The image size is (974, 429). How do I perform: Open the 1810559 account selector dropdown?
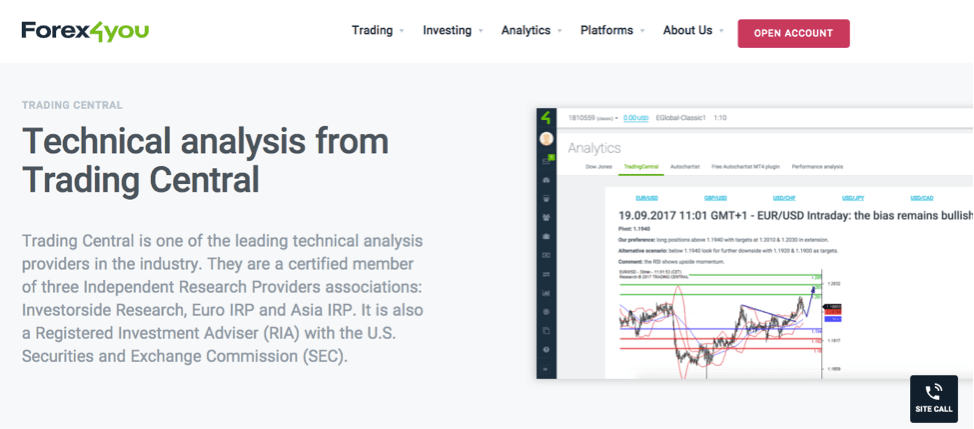pos(593,117)
